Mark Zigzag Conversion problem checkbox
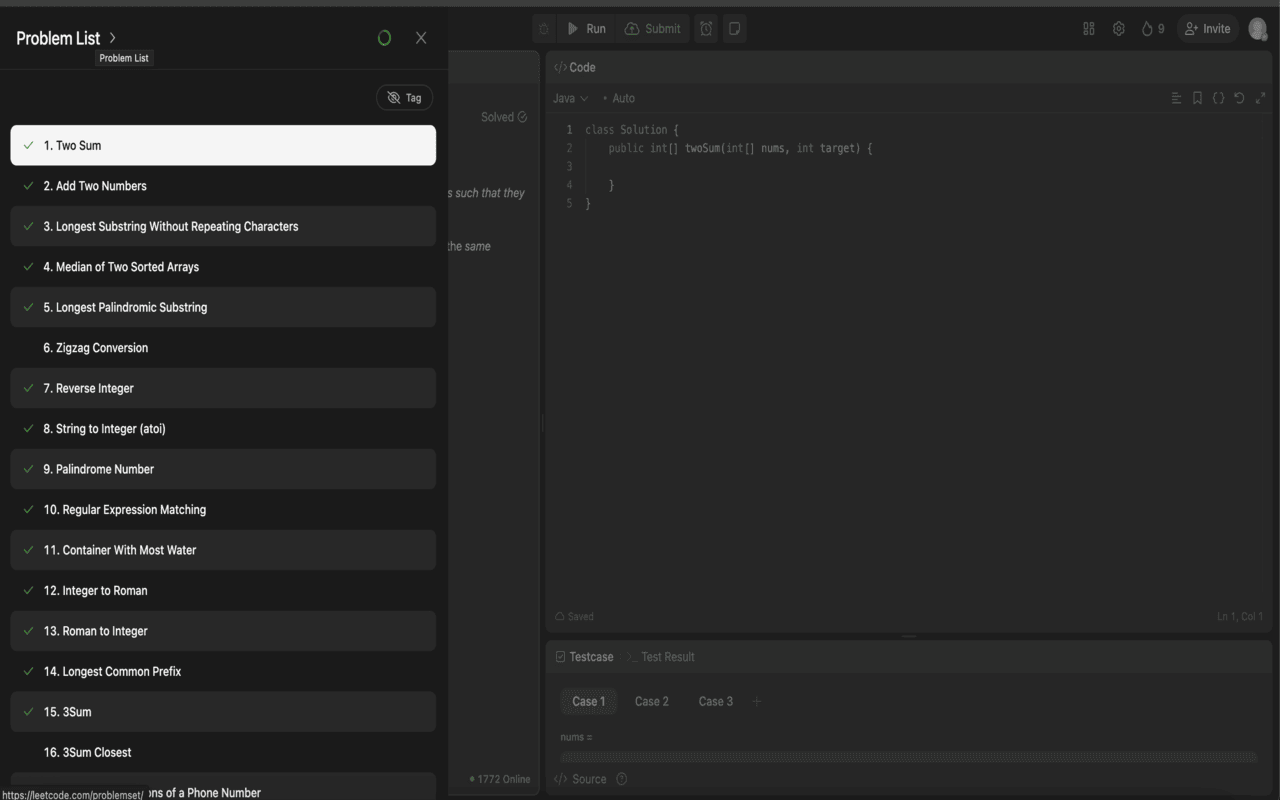 coord(27,348)
